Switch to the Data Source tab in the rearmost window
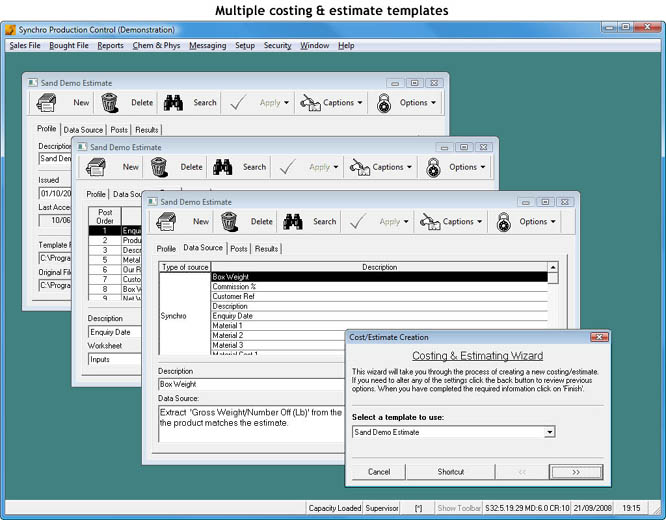 coord(83,130)
